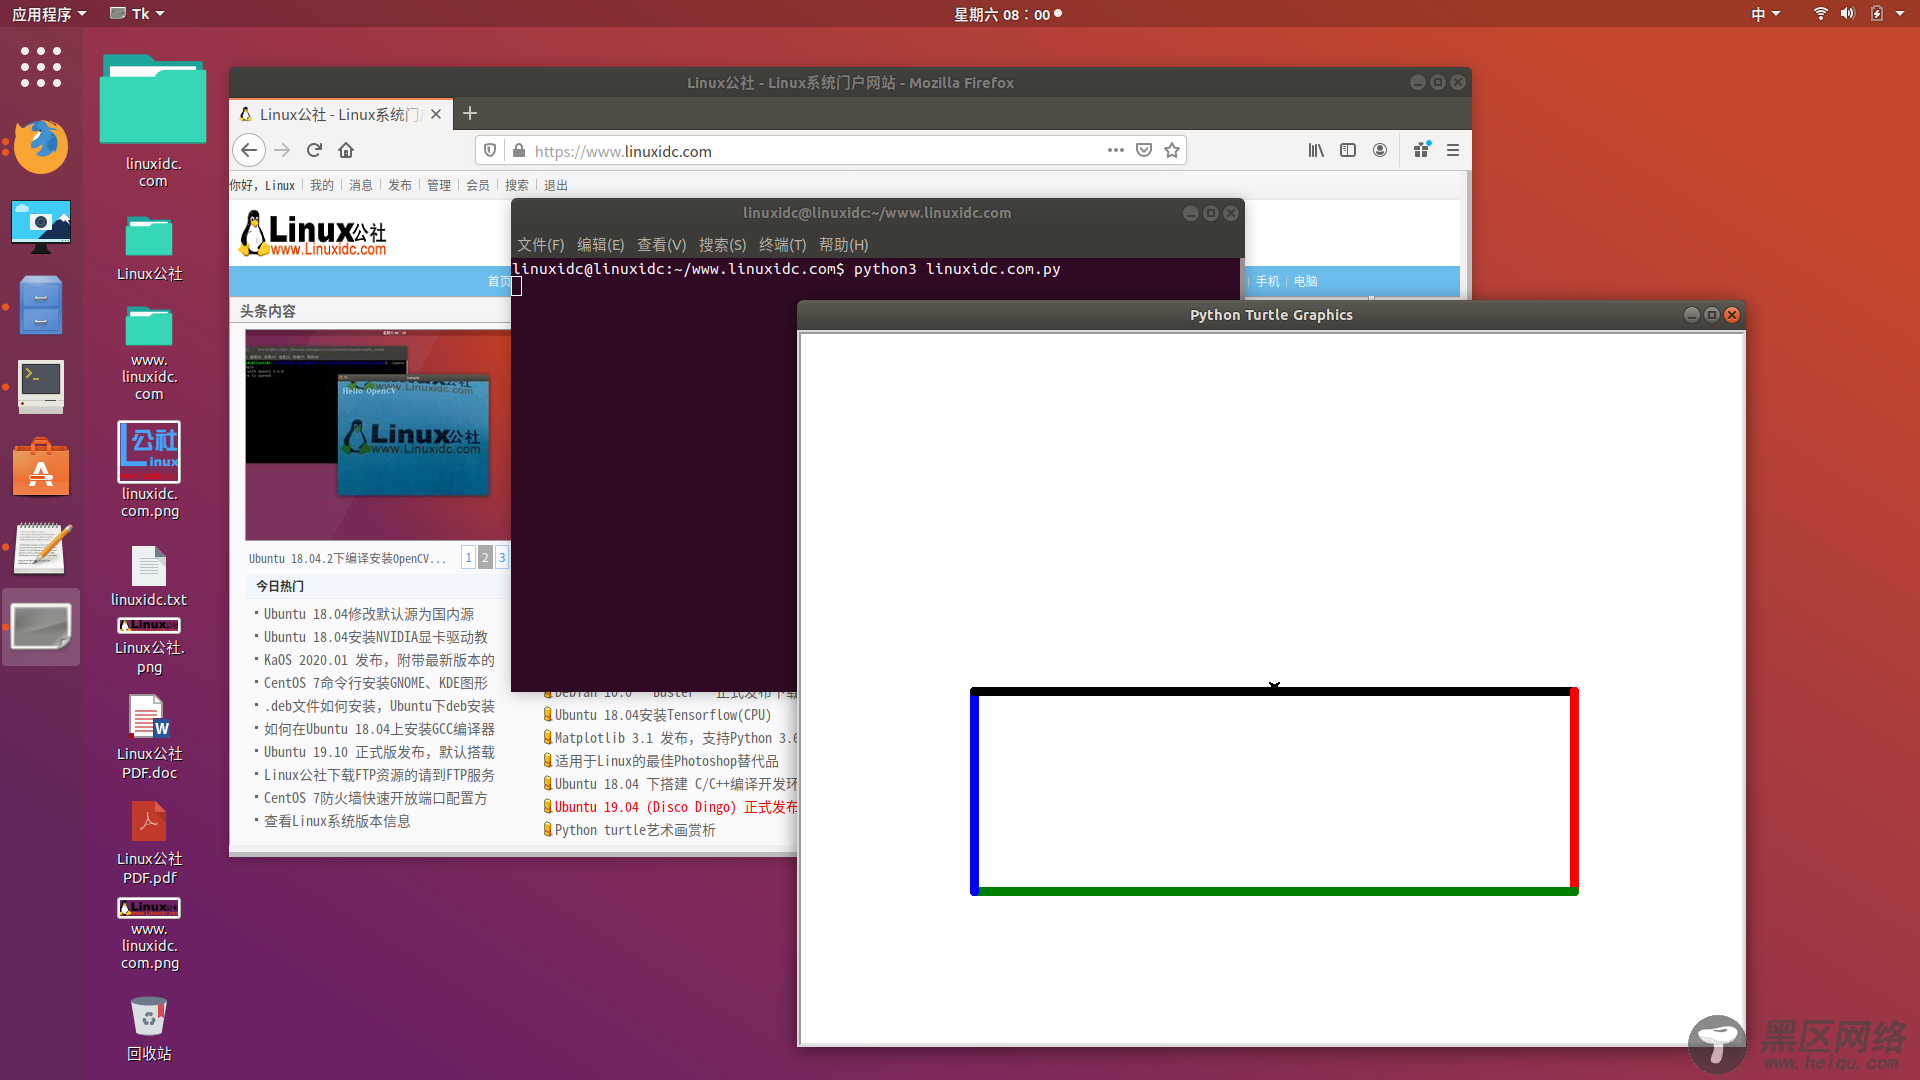Click 消息 link on webpage
Image resolution: width=1920 pixels, height=1080 pixels.
[360, 185]
